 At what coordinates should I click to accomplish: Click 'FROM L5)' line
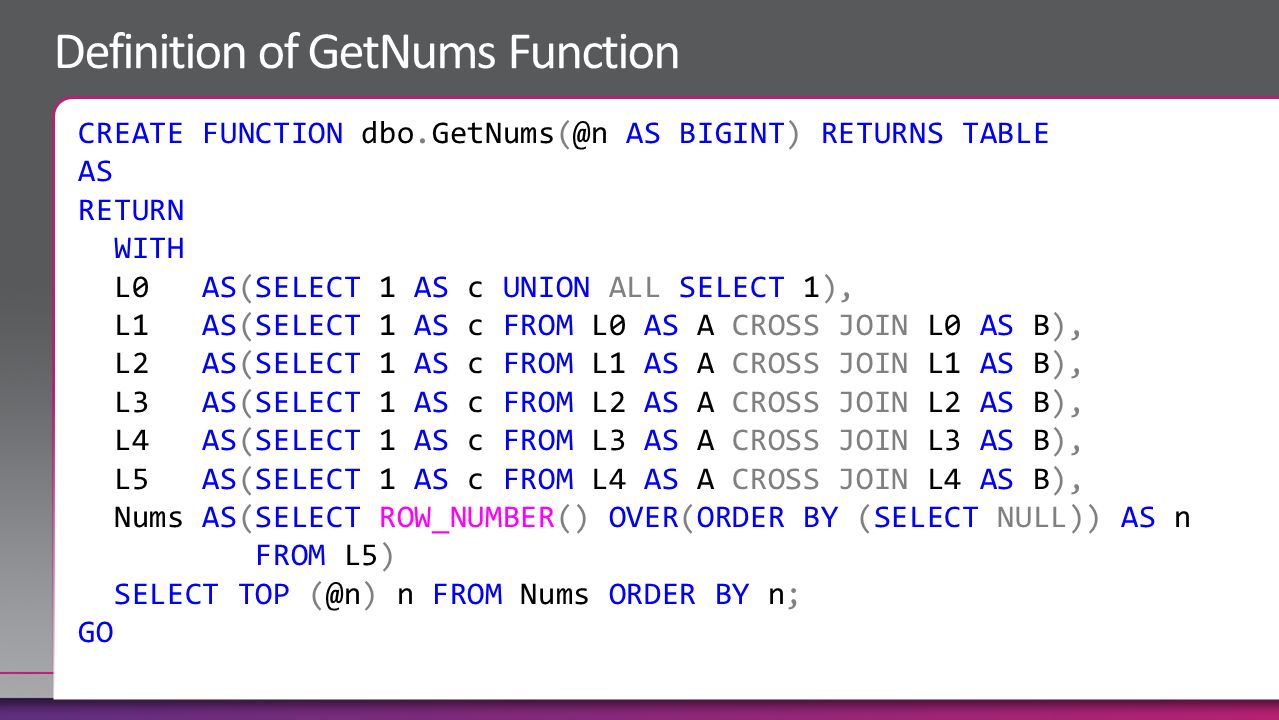pyautogui.click(x=325, y=556)
